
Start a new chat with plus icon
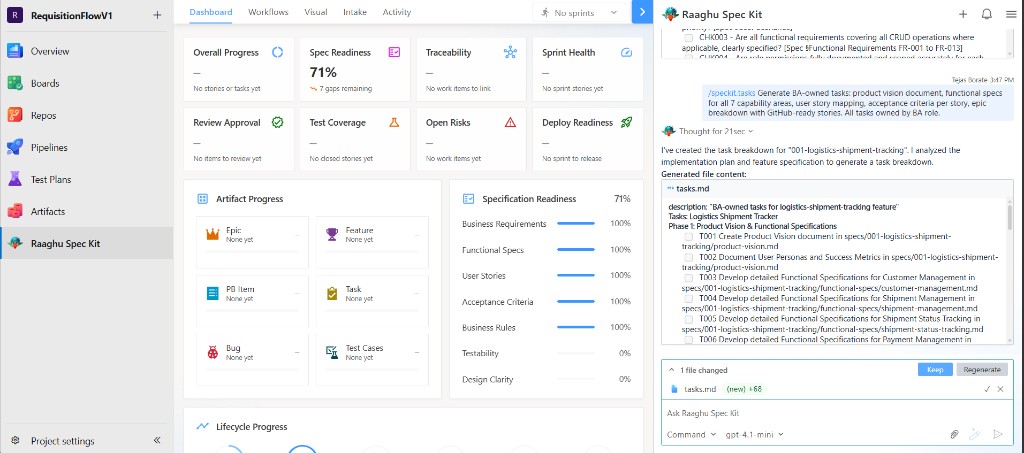pyautogui.click(x=963, y=14)
